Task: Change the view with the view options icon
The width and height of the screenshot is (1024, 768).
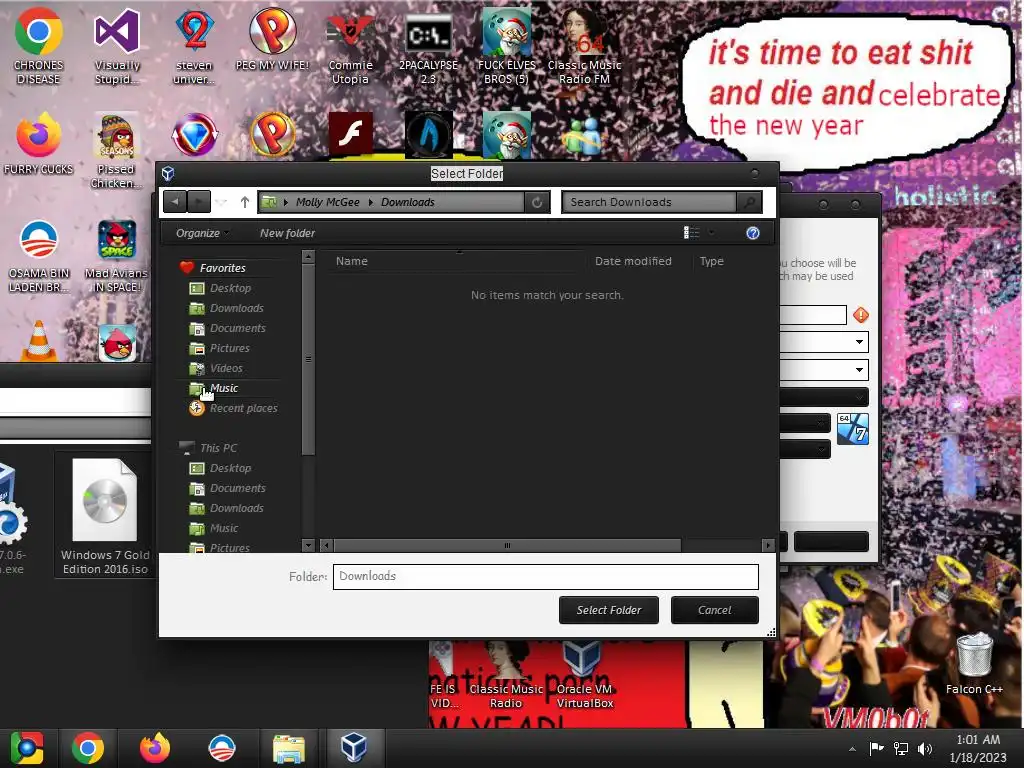Action: point(691,232)
